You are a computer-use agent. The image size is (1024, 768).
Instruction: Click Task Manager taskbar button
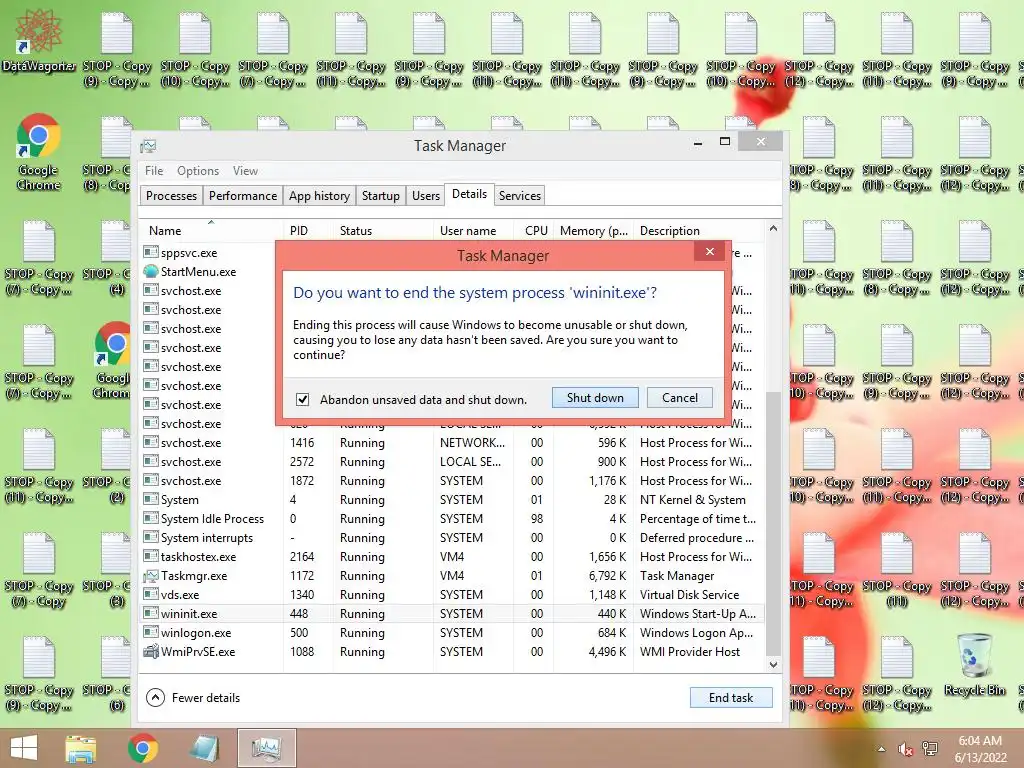tap(266, 748)
